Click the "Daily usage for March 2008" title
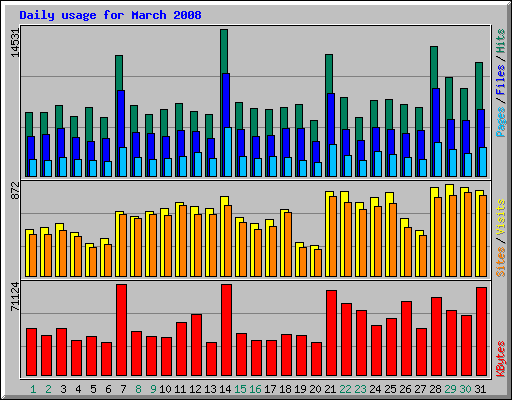This screenshot has width=512, height=400. 110,15
